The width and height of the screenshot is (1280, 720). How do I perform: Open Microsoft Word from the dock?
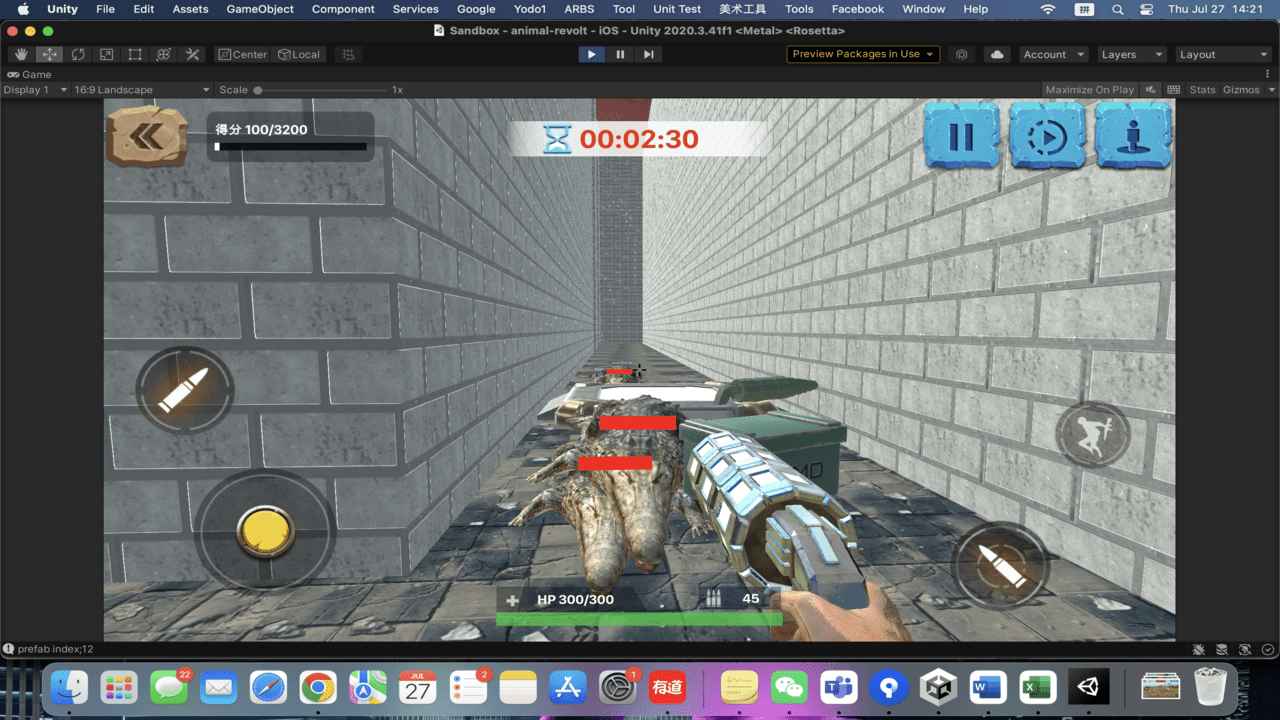[x=988, y=688]
